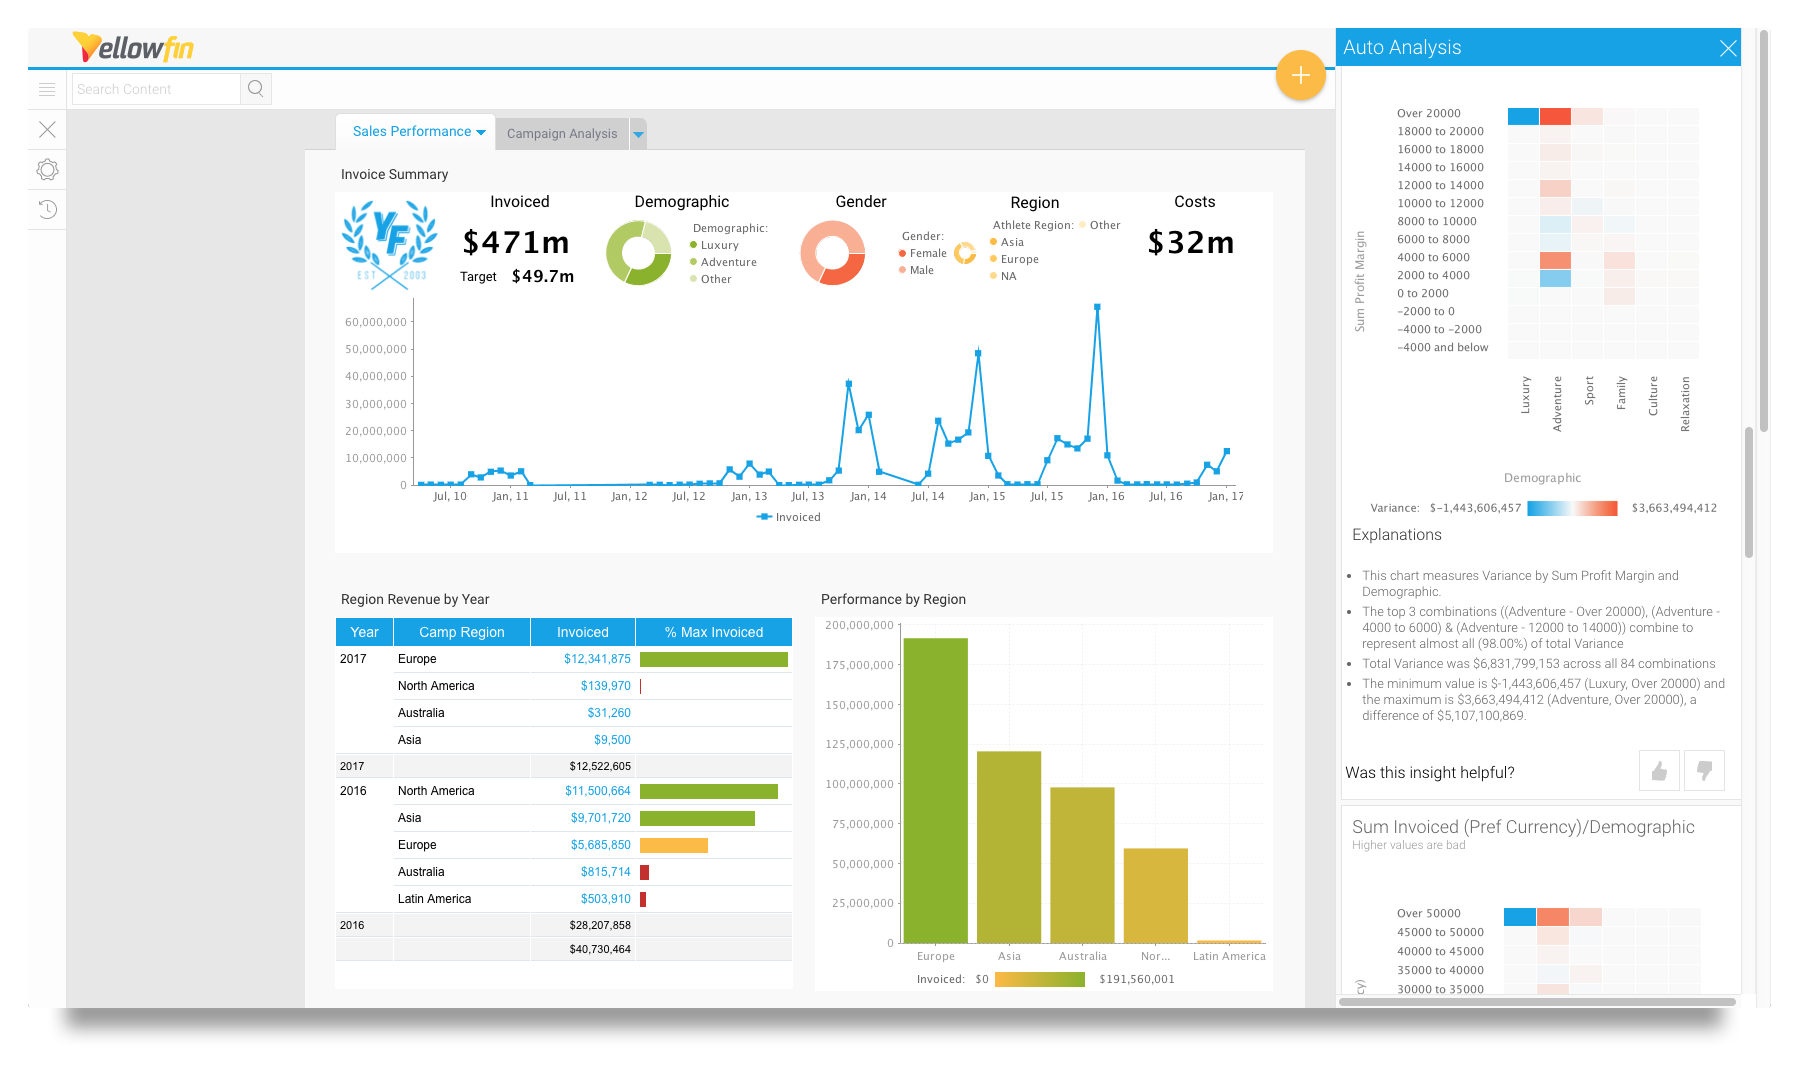
Task: Toggle the Adventure legend item
Action: 723,262
